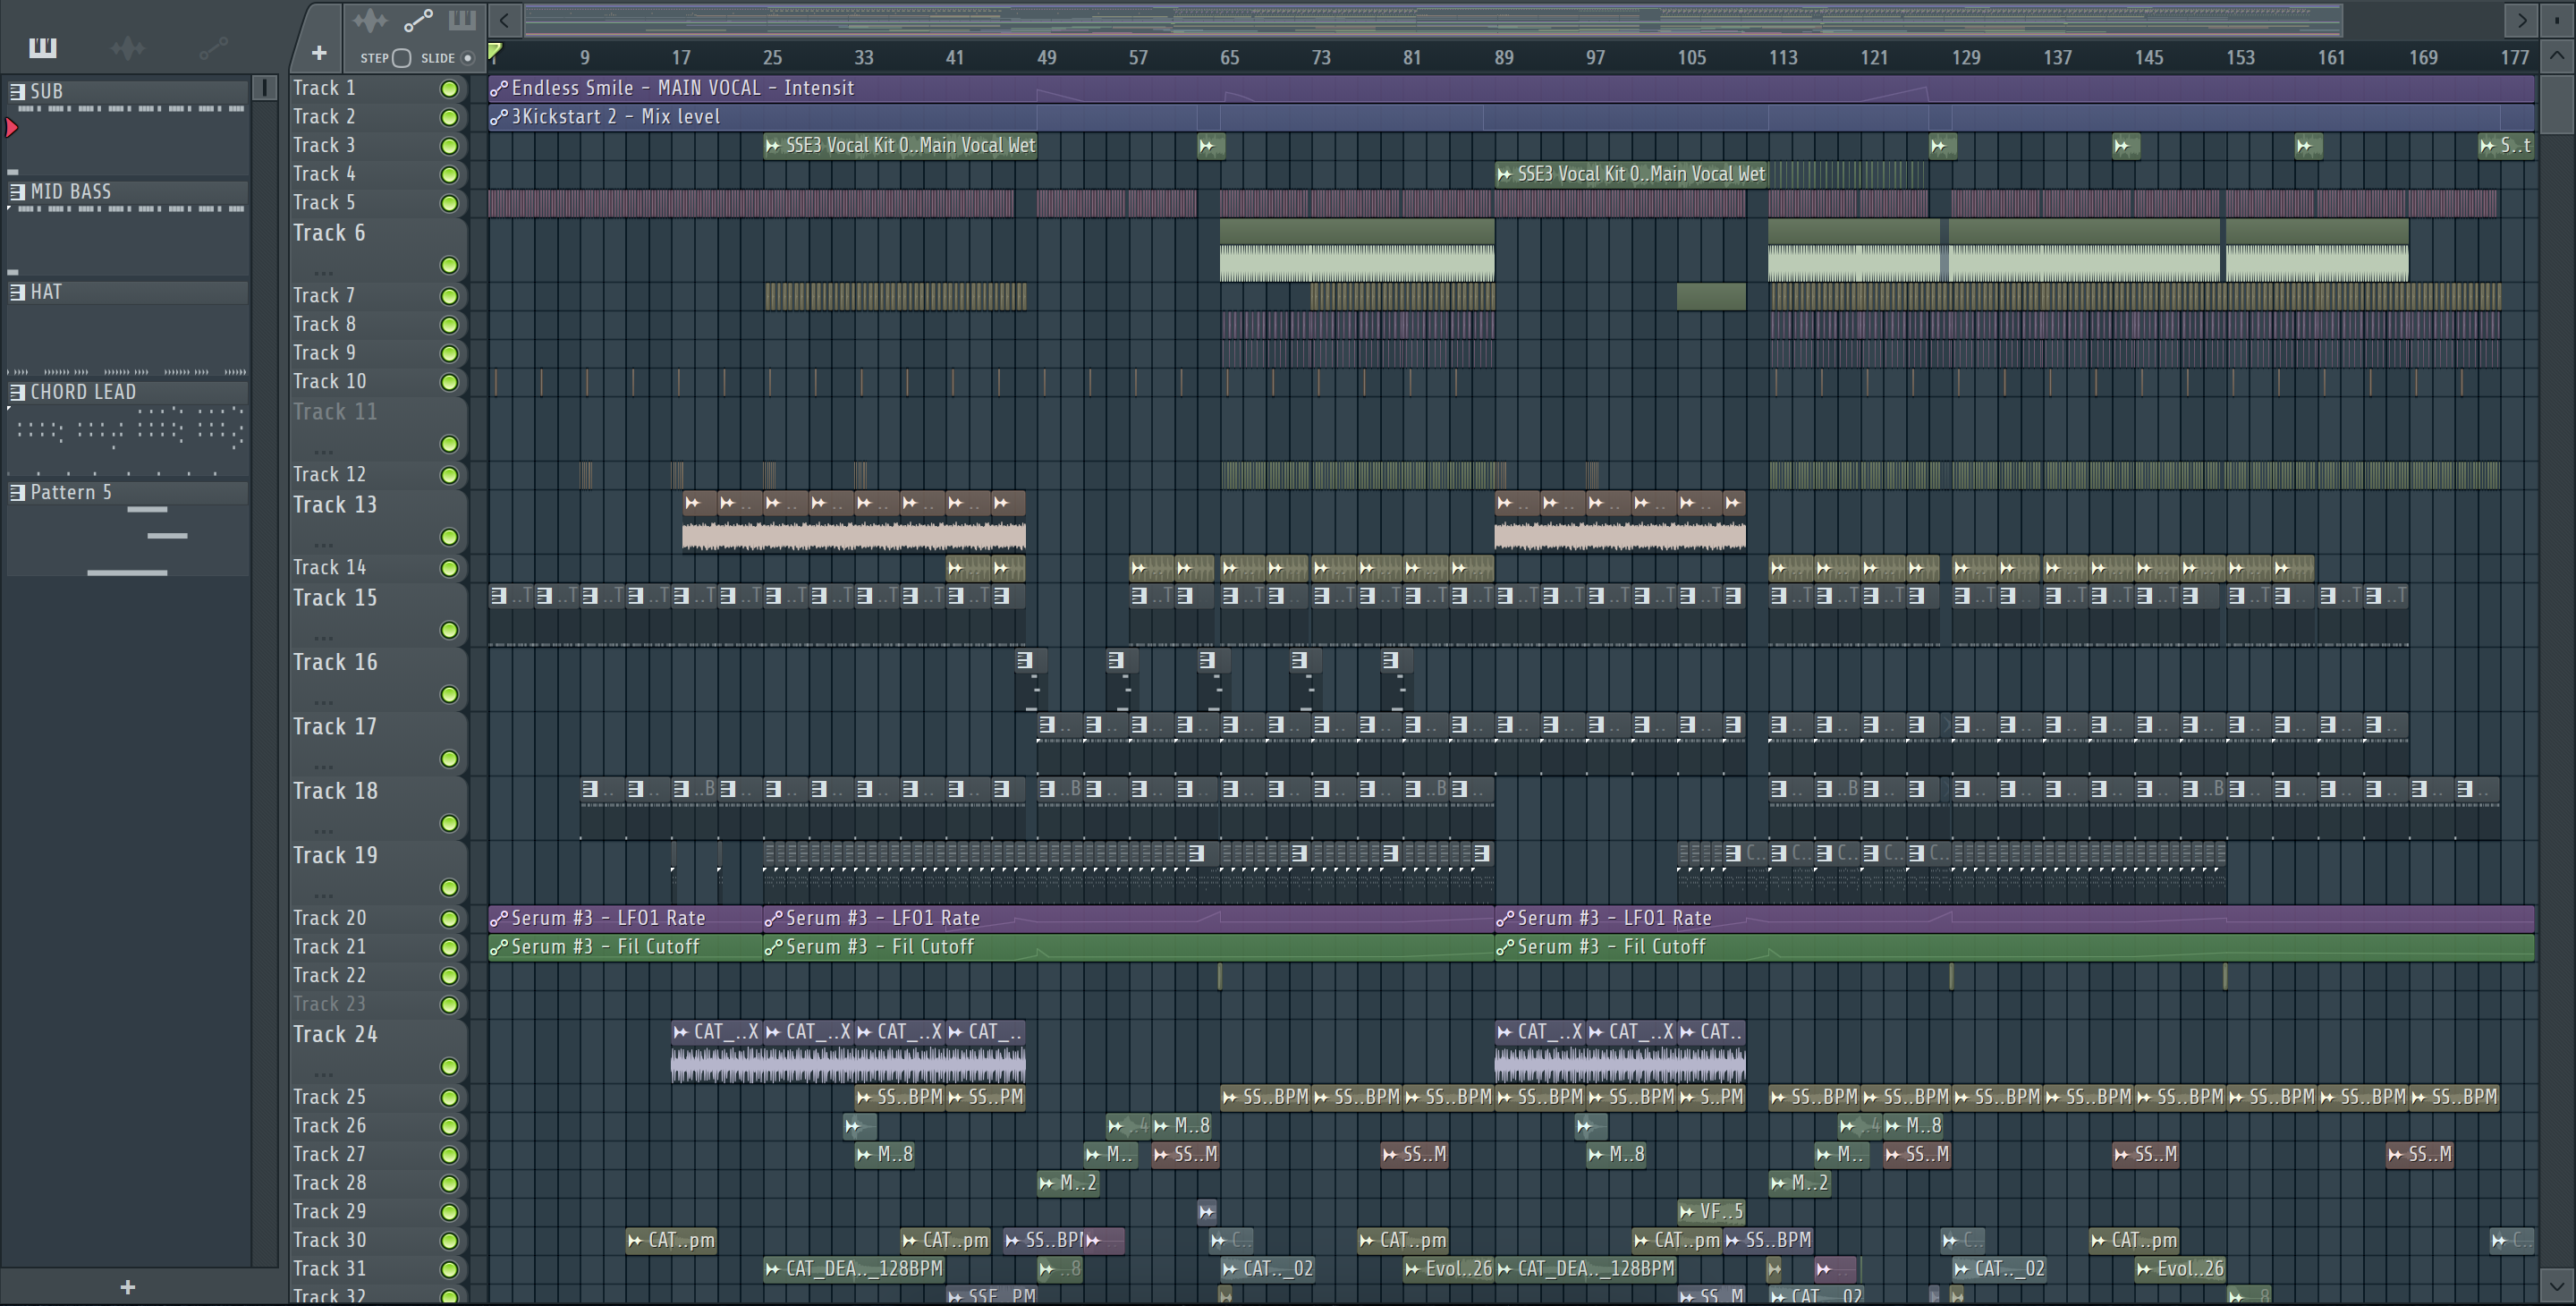2576x1306 pixels.
Task: Select Serum #3 Fil Cutoff clip at bar 1
Action: coord(625,947)
